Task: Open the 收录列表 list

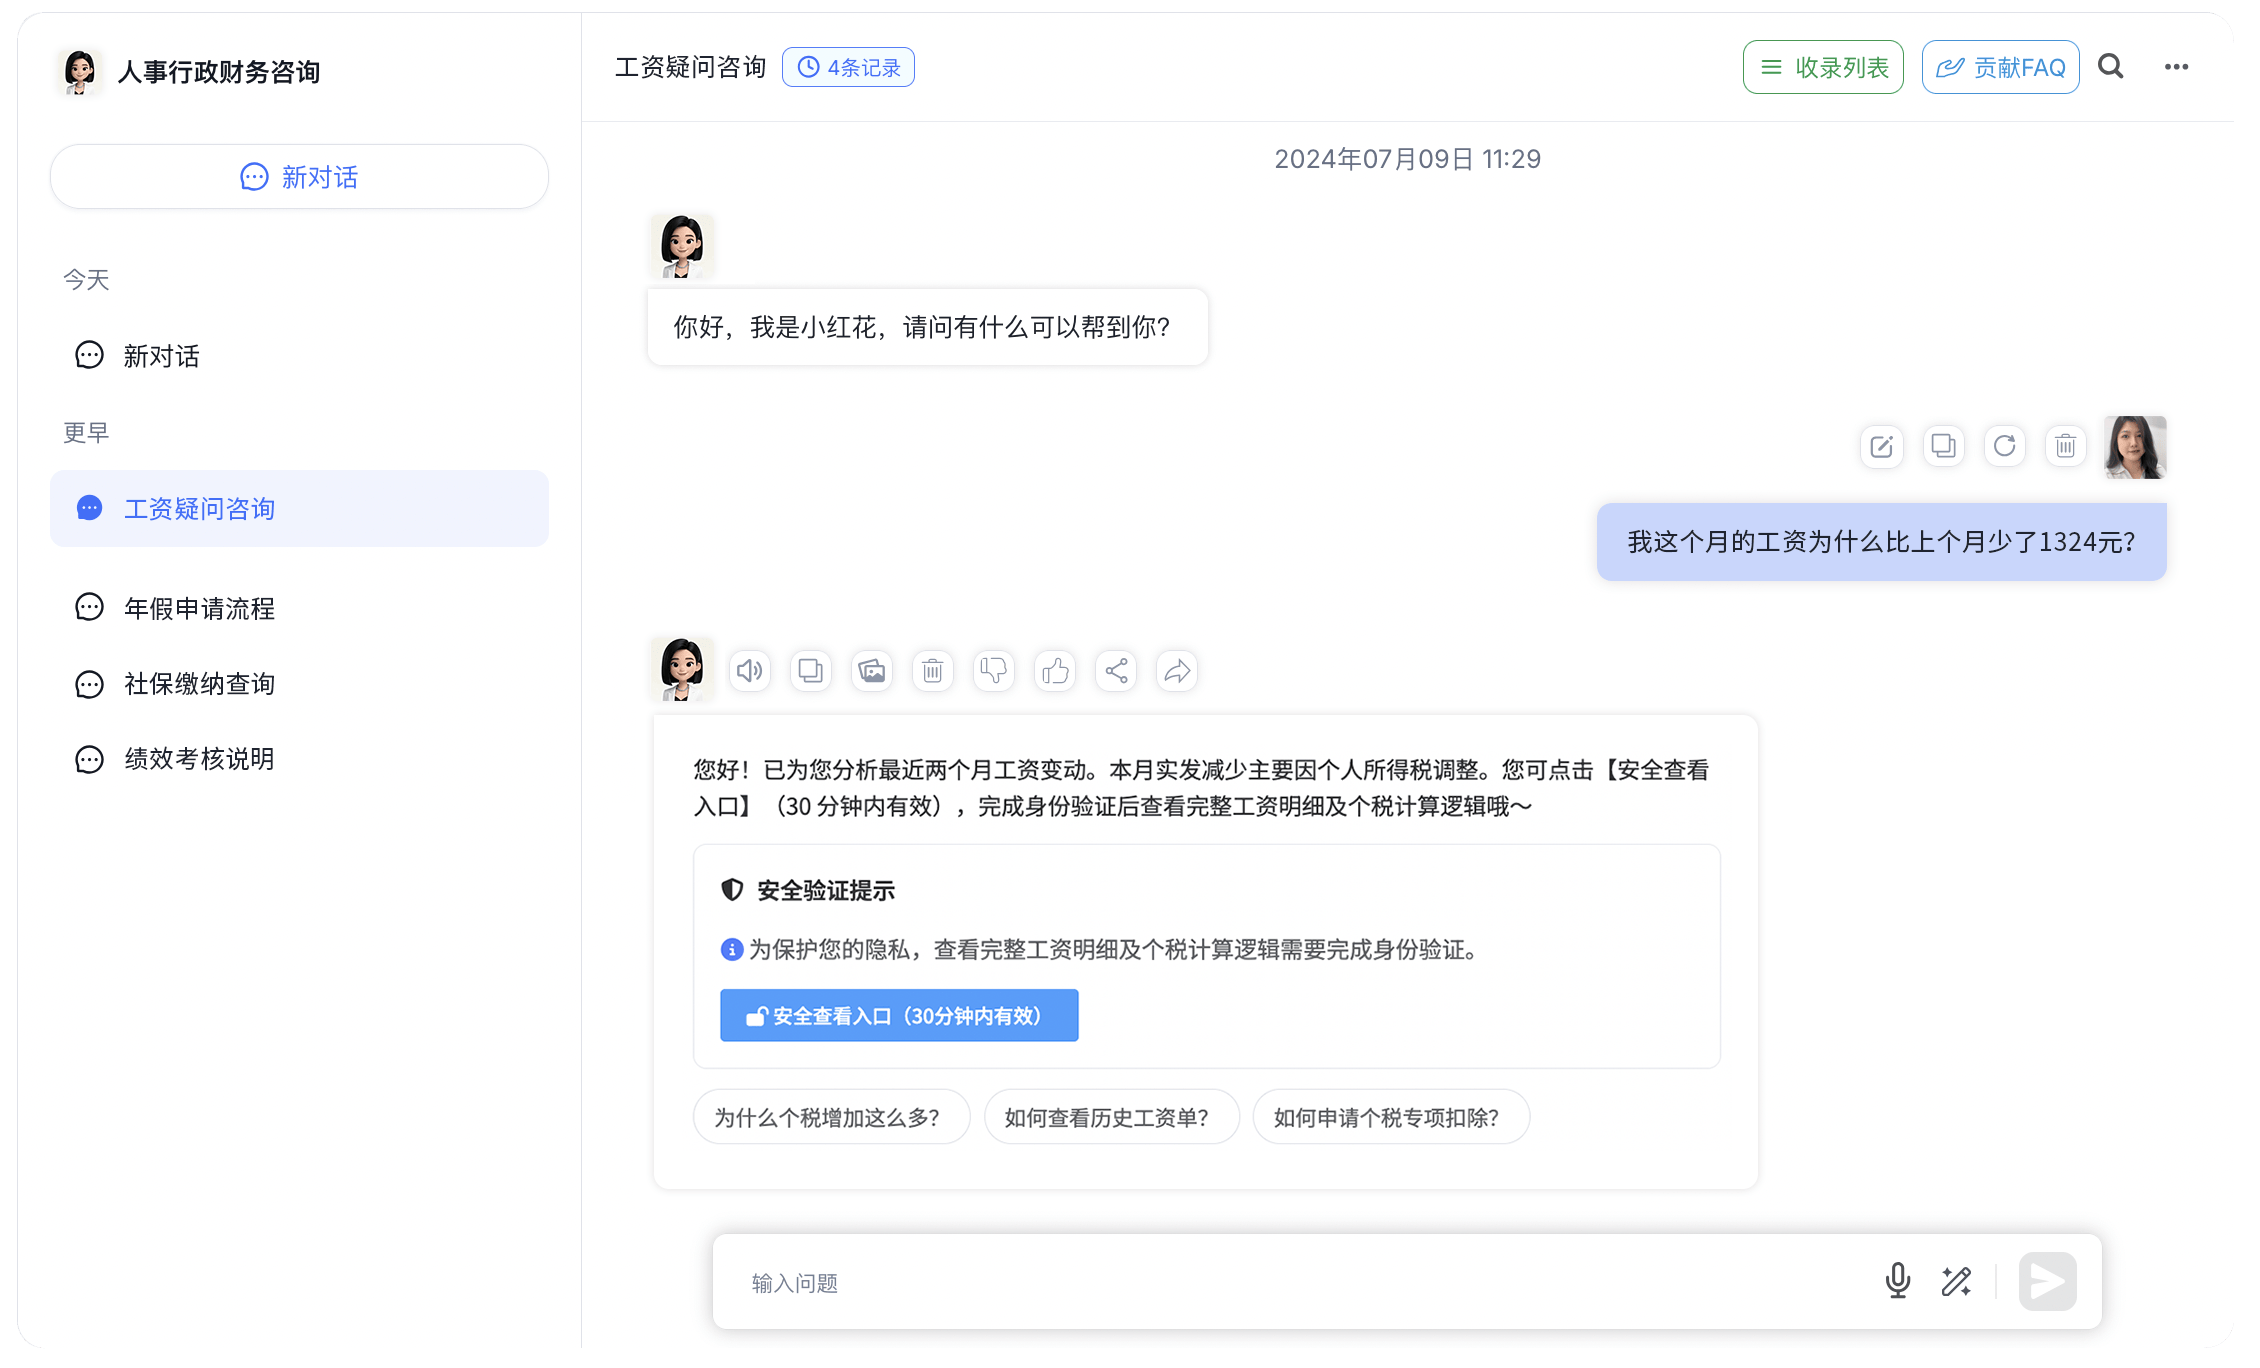Action: pyautogui.click(x=1823, y=67)
